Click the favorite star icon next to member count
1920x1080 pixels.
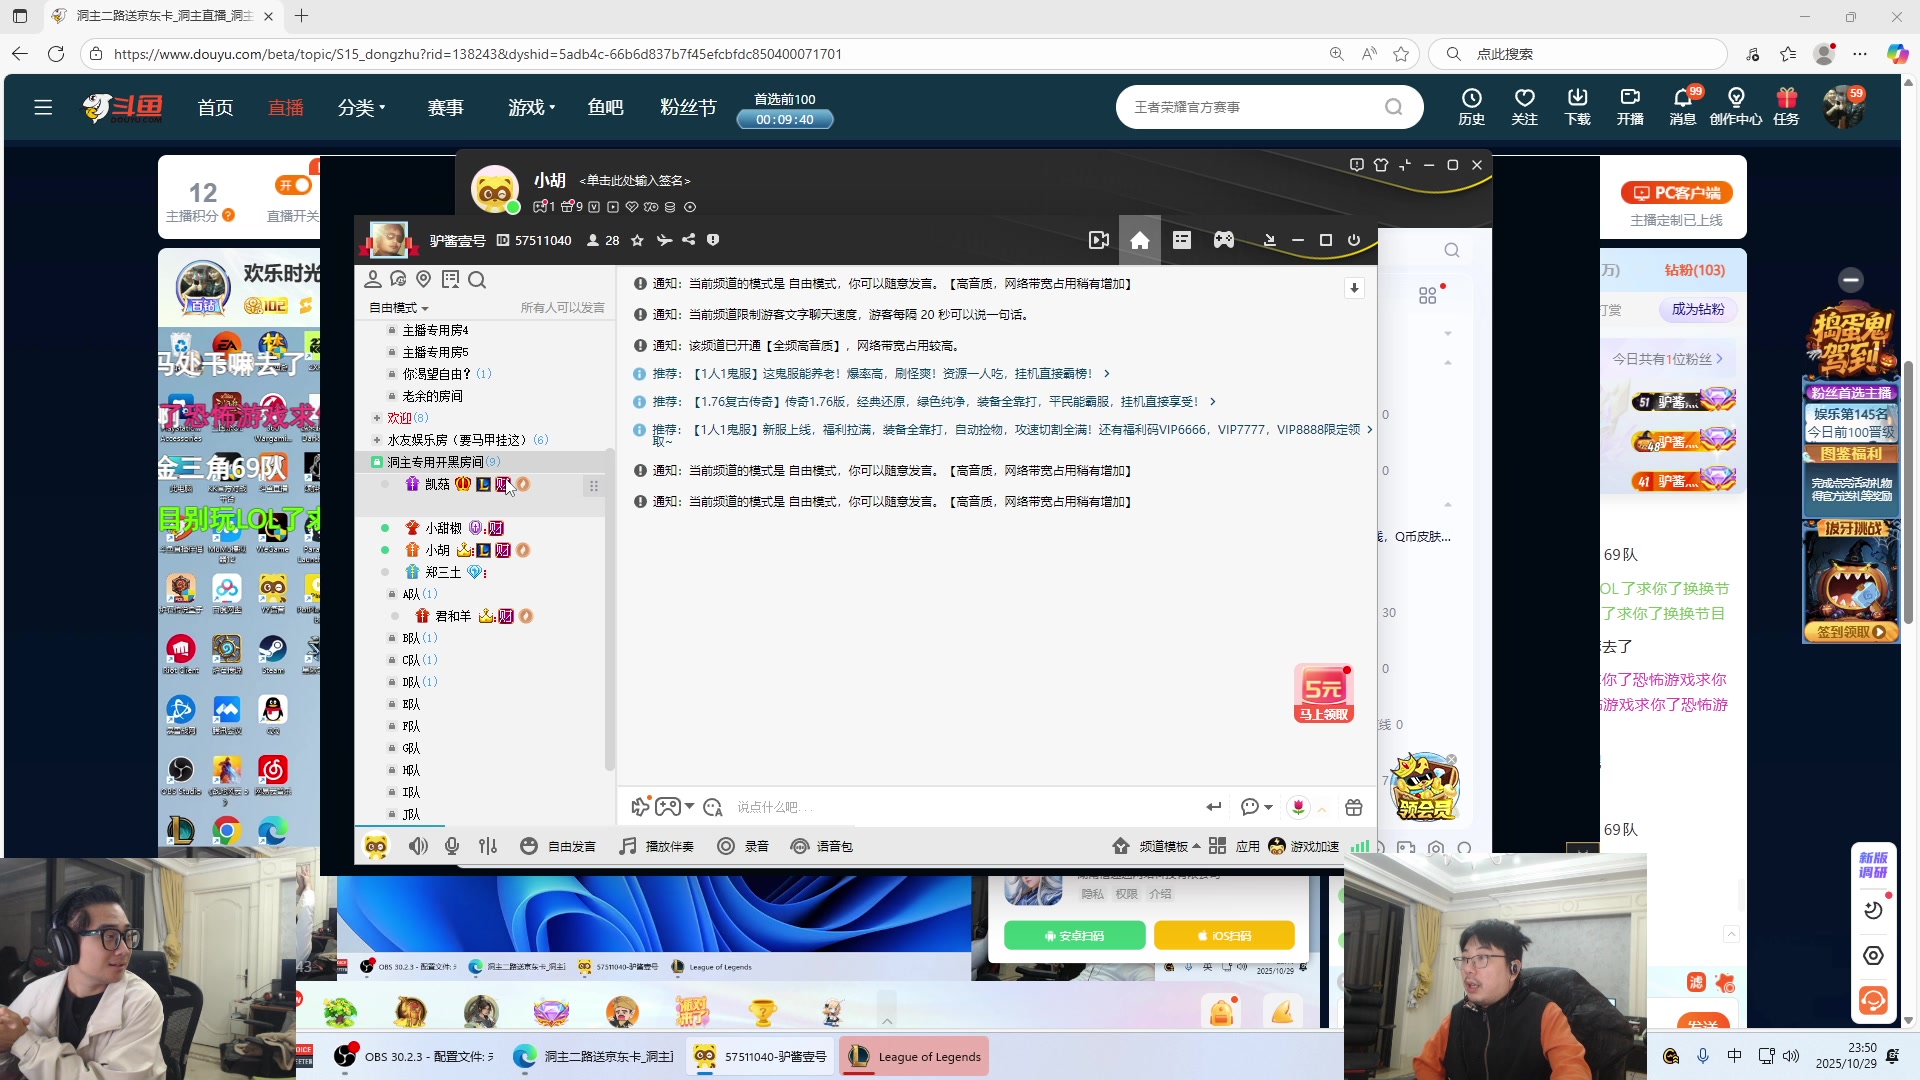[637, 240]
